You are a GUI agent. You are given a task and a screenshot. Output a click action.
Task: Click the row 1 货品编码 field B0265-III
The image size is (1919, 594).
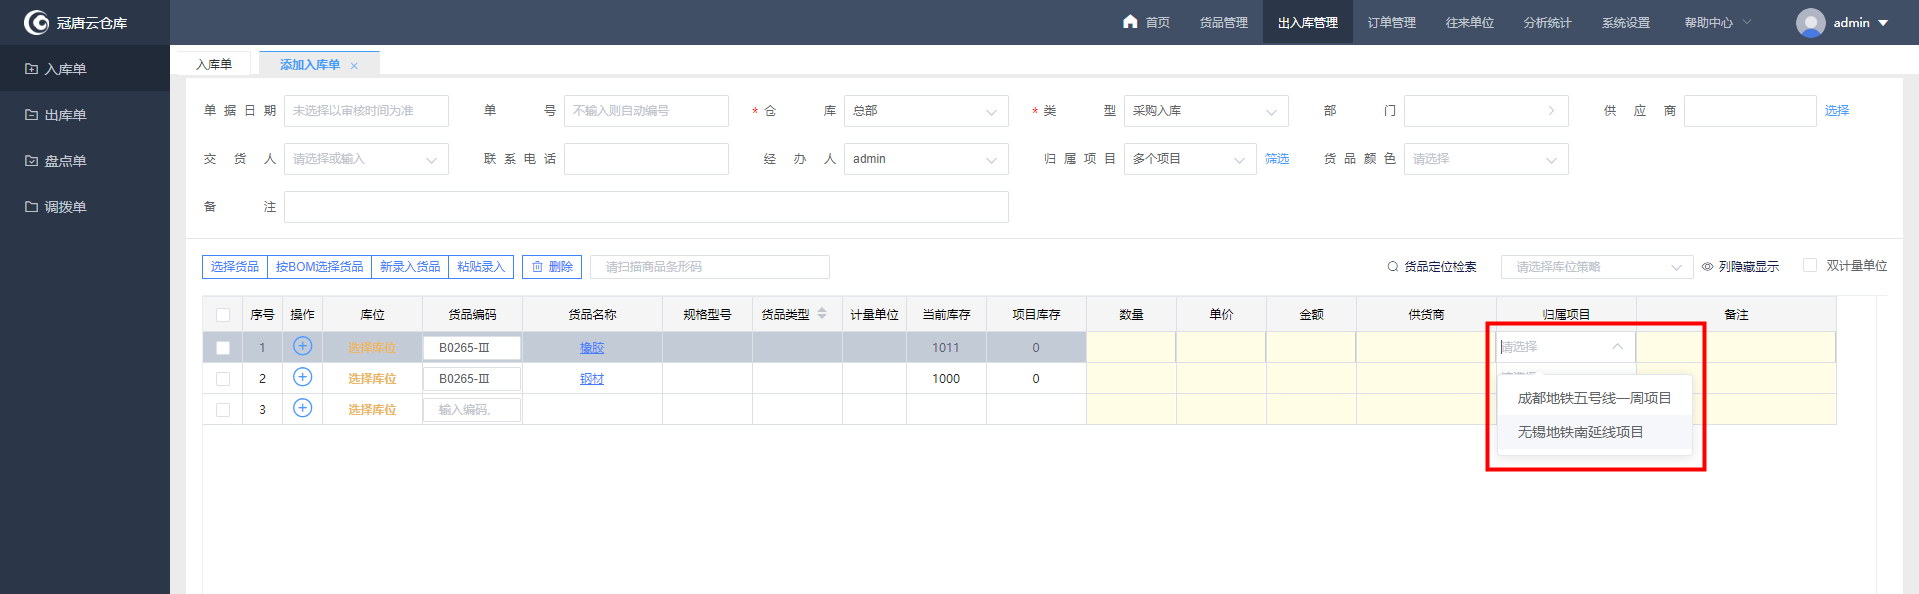tap(472, 348)
